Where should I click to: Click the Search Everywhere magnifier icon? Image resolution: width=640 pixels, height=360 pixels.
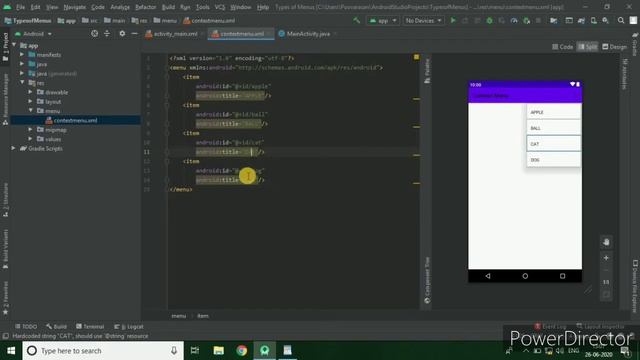point(621,20)
